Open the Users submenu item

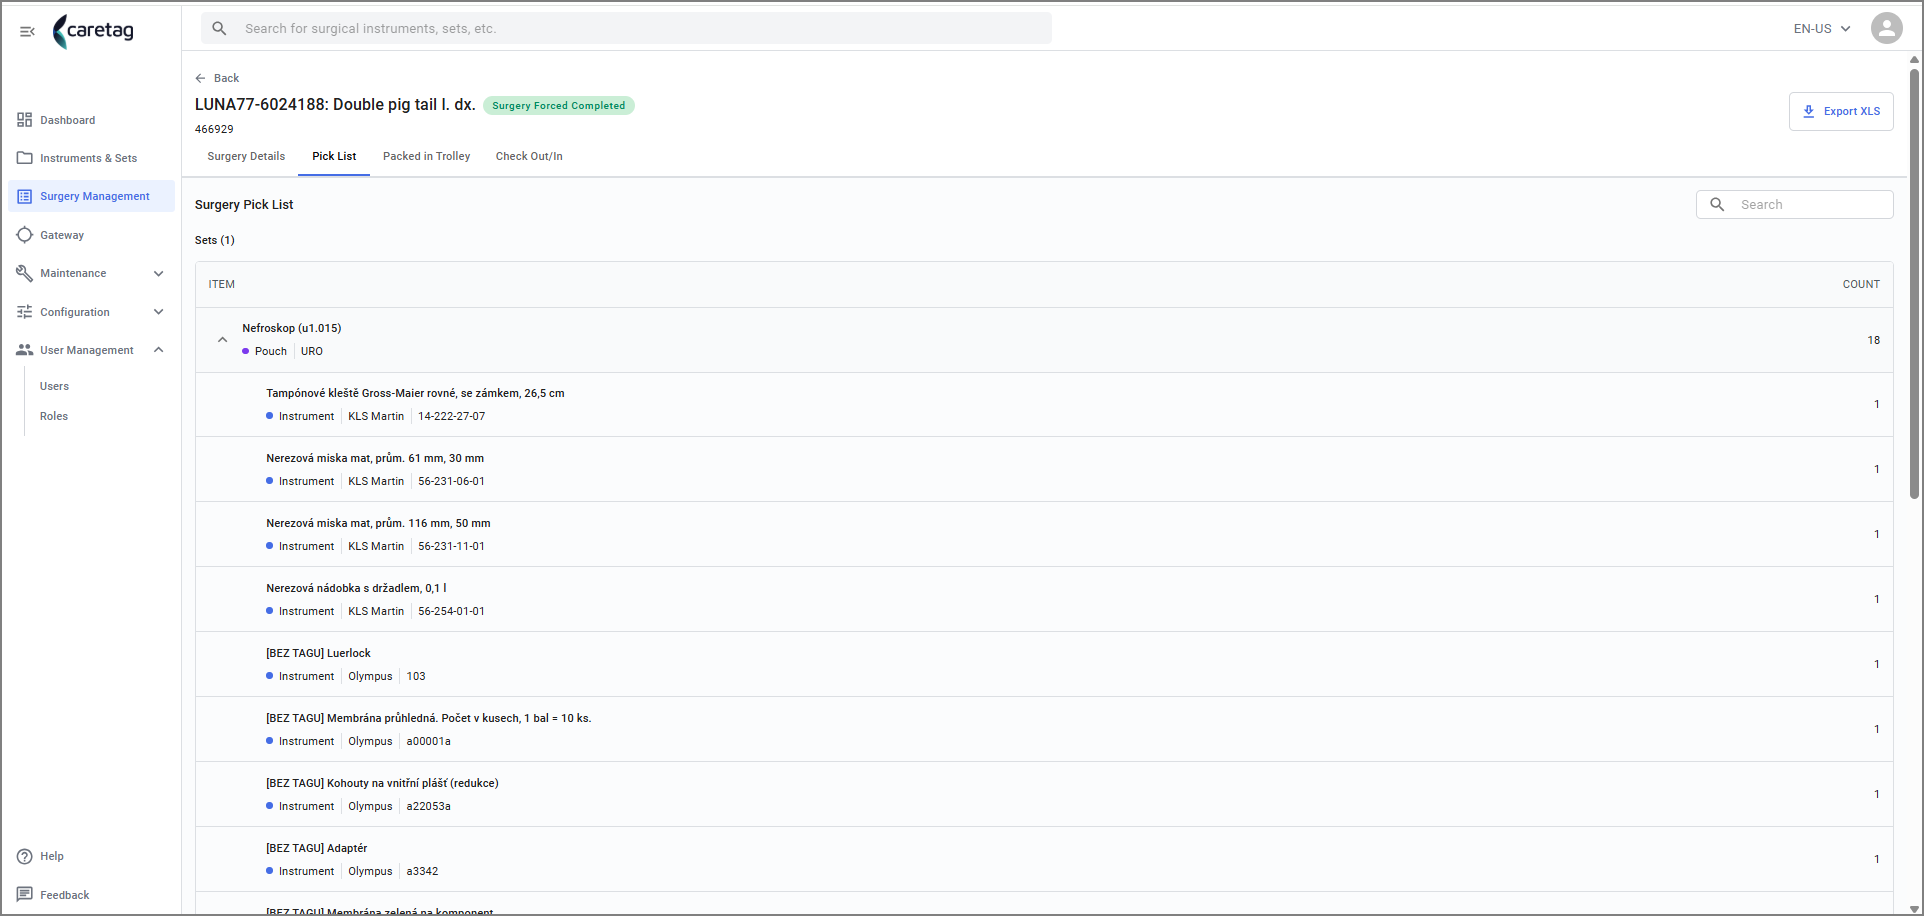pyautogui.click(x=54, y=386)
